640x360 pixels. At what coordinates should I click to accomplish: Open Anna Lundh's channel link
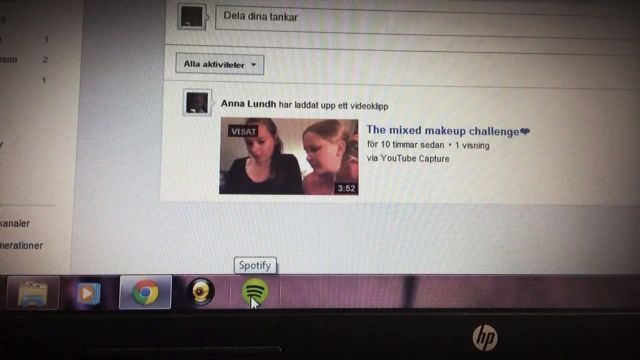pyautogui.click(x=248, y=104)
